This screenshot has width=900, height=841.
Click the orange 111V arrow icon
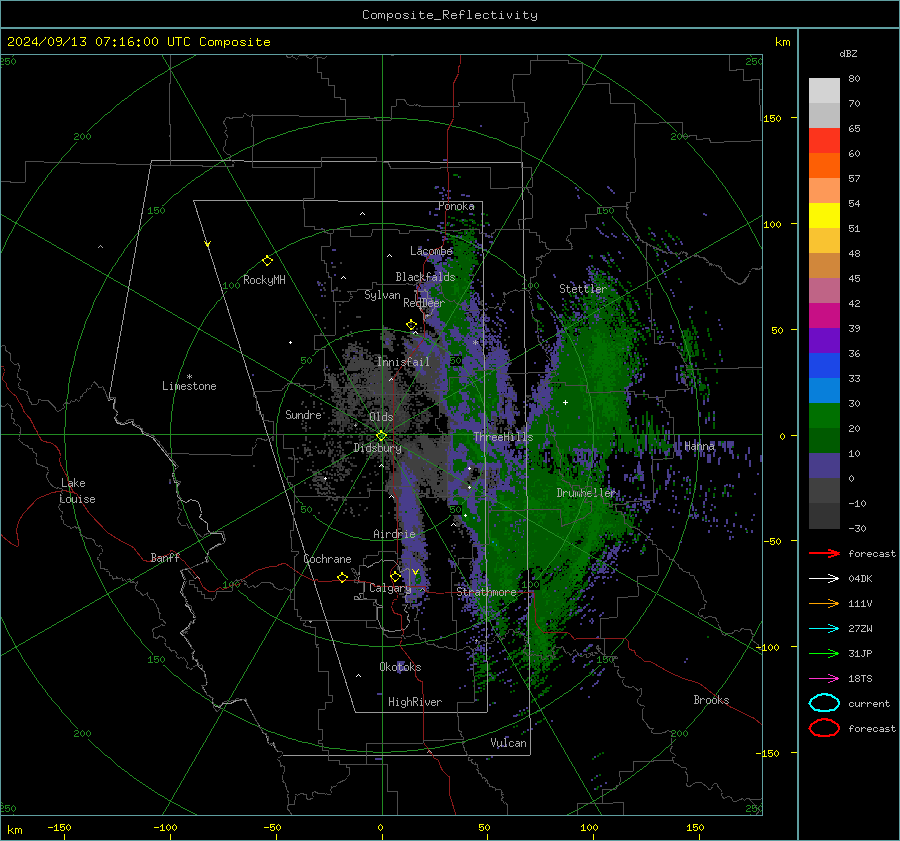click(x=824, y=603)
